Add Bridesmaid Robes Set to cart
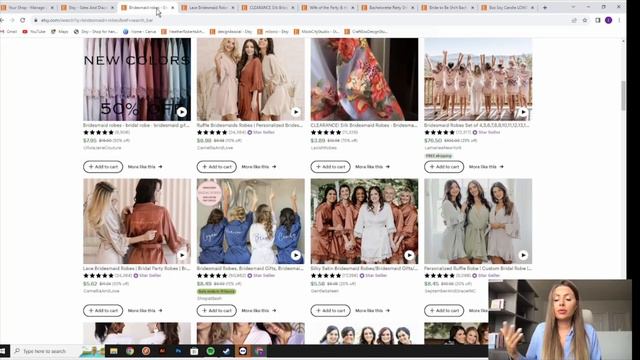 [444, 167]
